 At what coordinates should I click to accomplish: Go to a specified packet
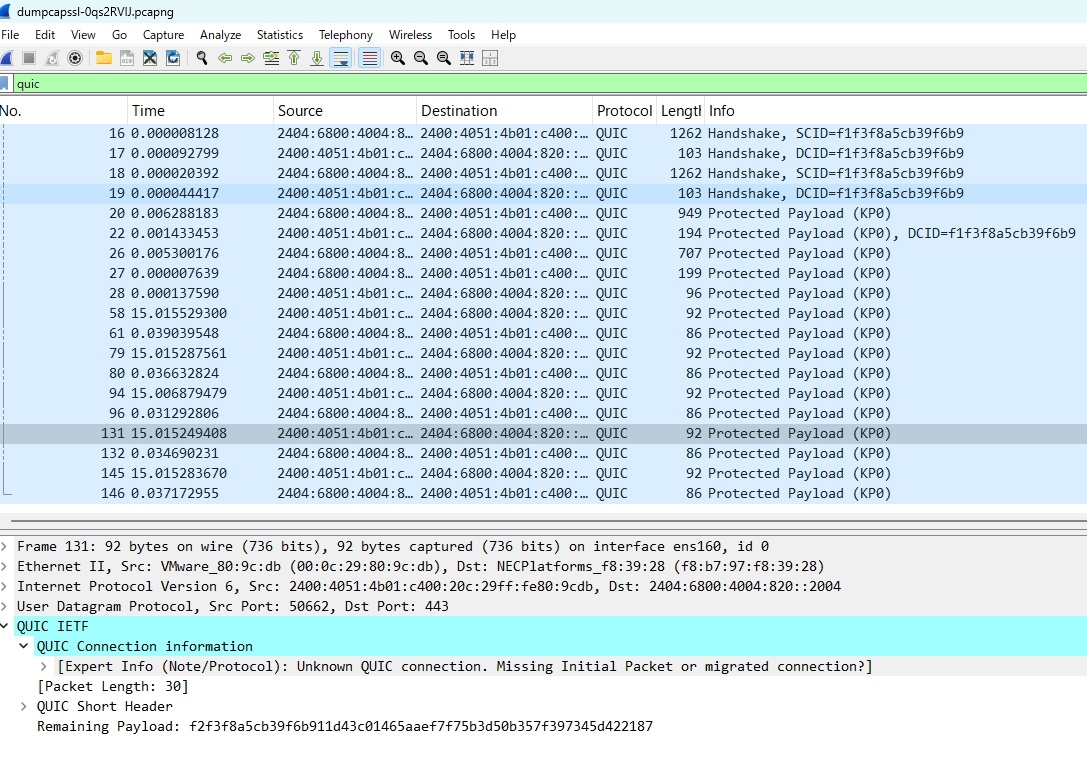pos(271,58)
